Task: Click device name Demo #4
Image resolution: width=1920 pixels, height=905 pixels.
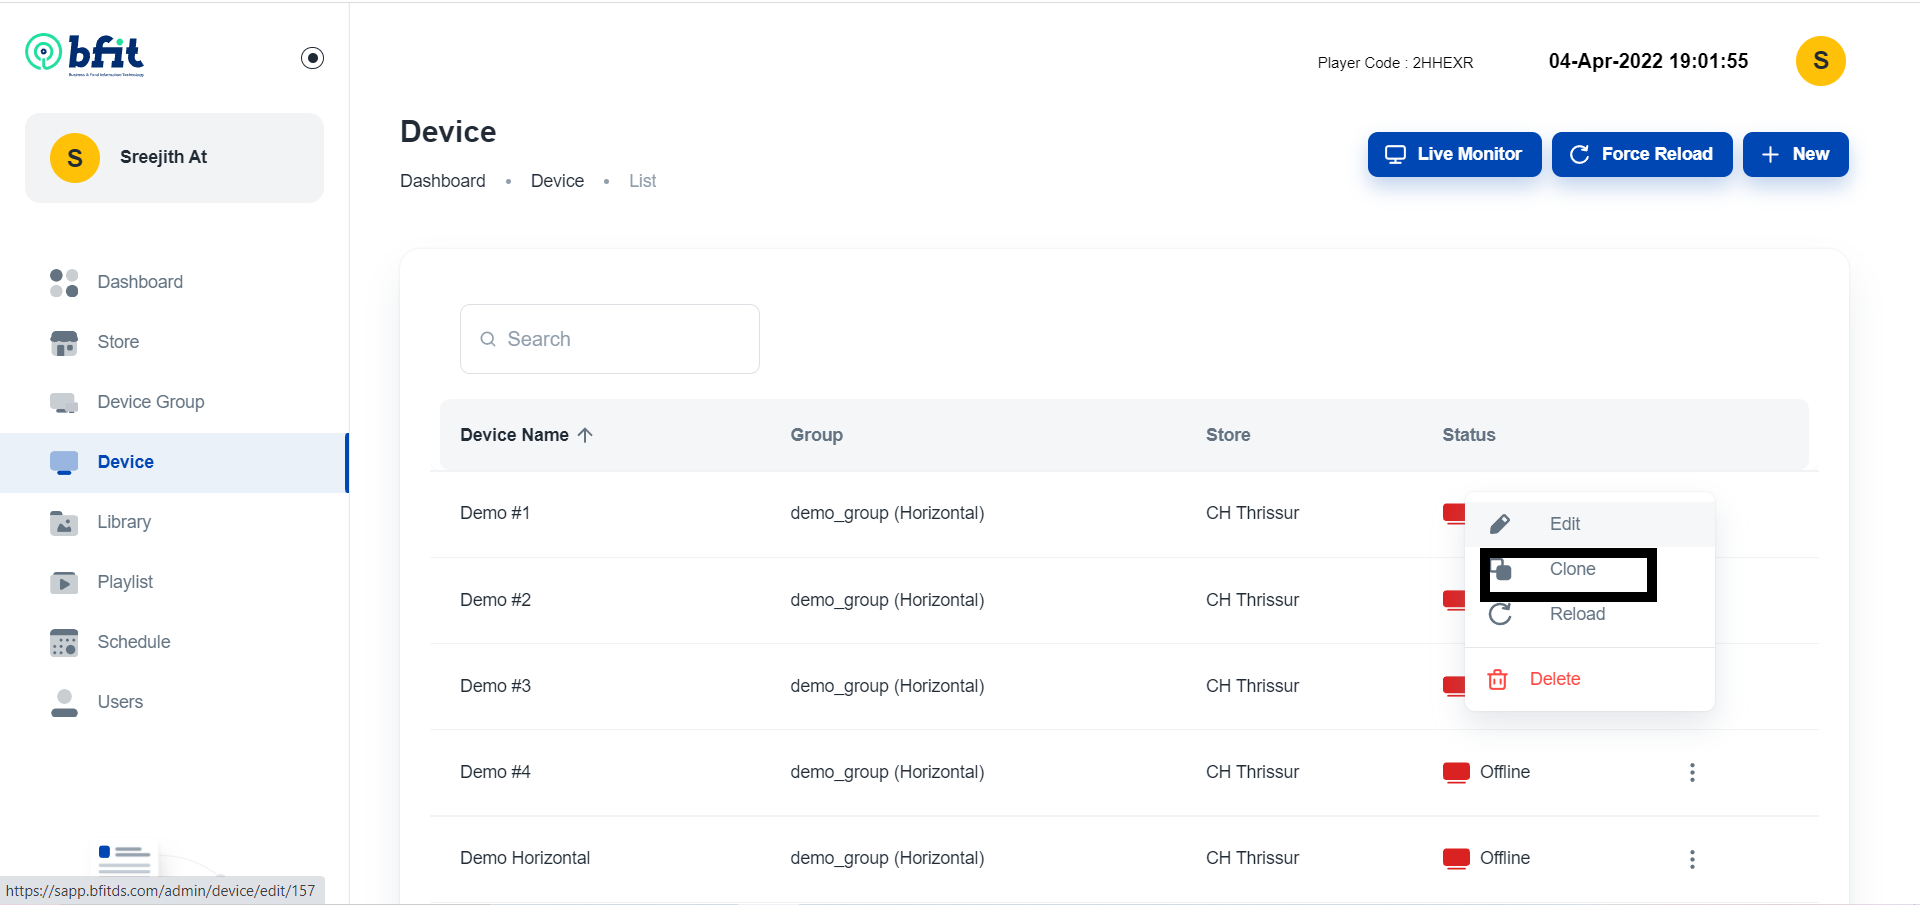Action: click(x=495, y=772)
